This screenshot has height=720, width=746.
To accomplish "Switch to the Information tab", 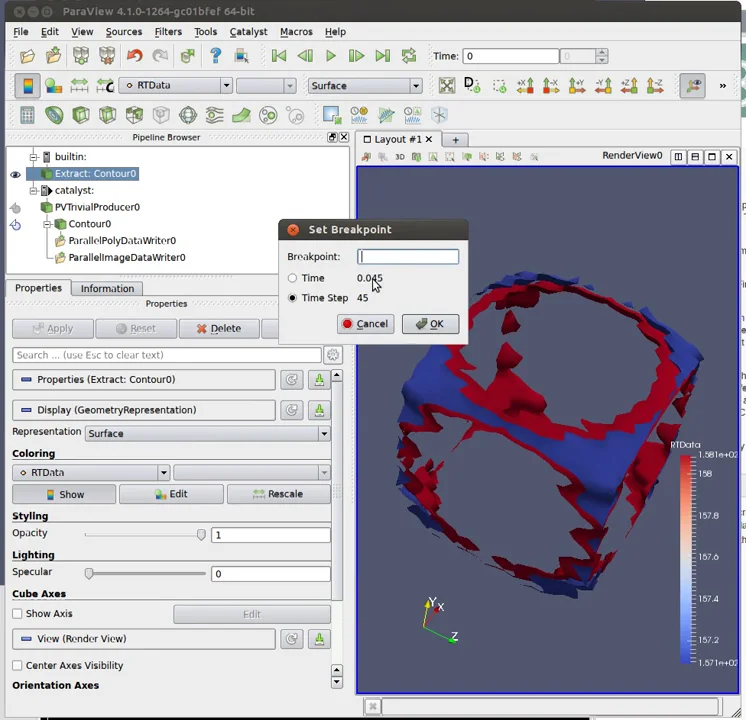I will 107,289.
